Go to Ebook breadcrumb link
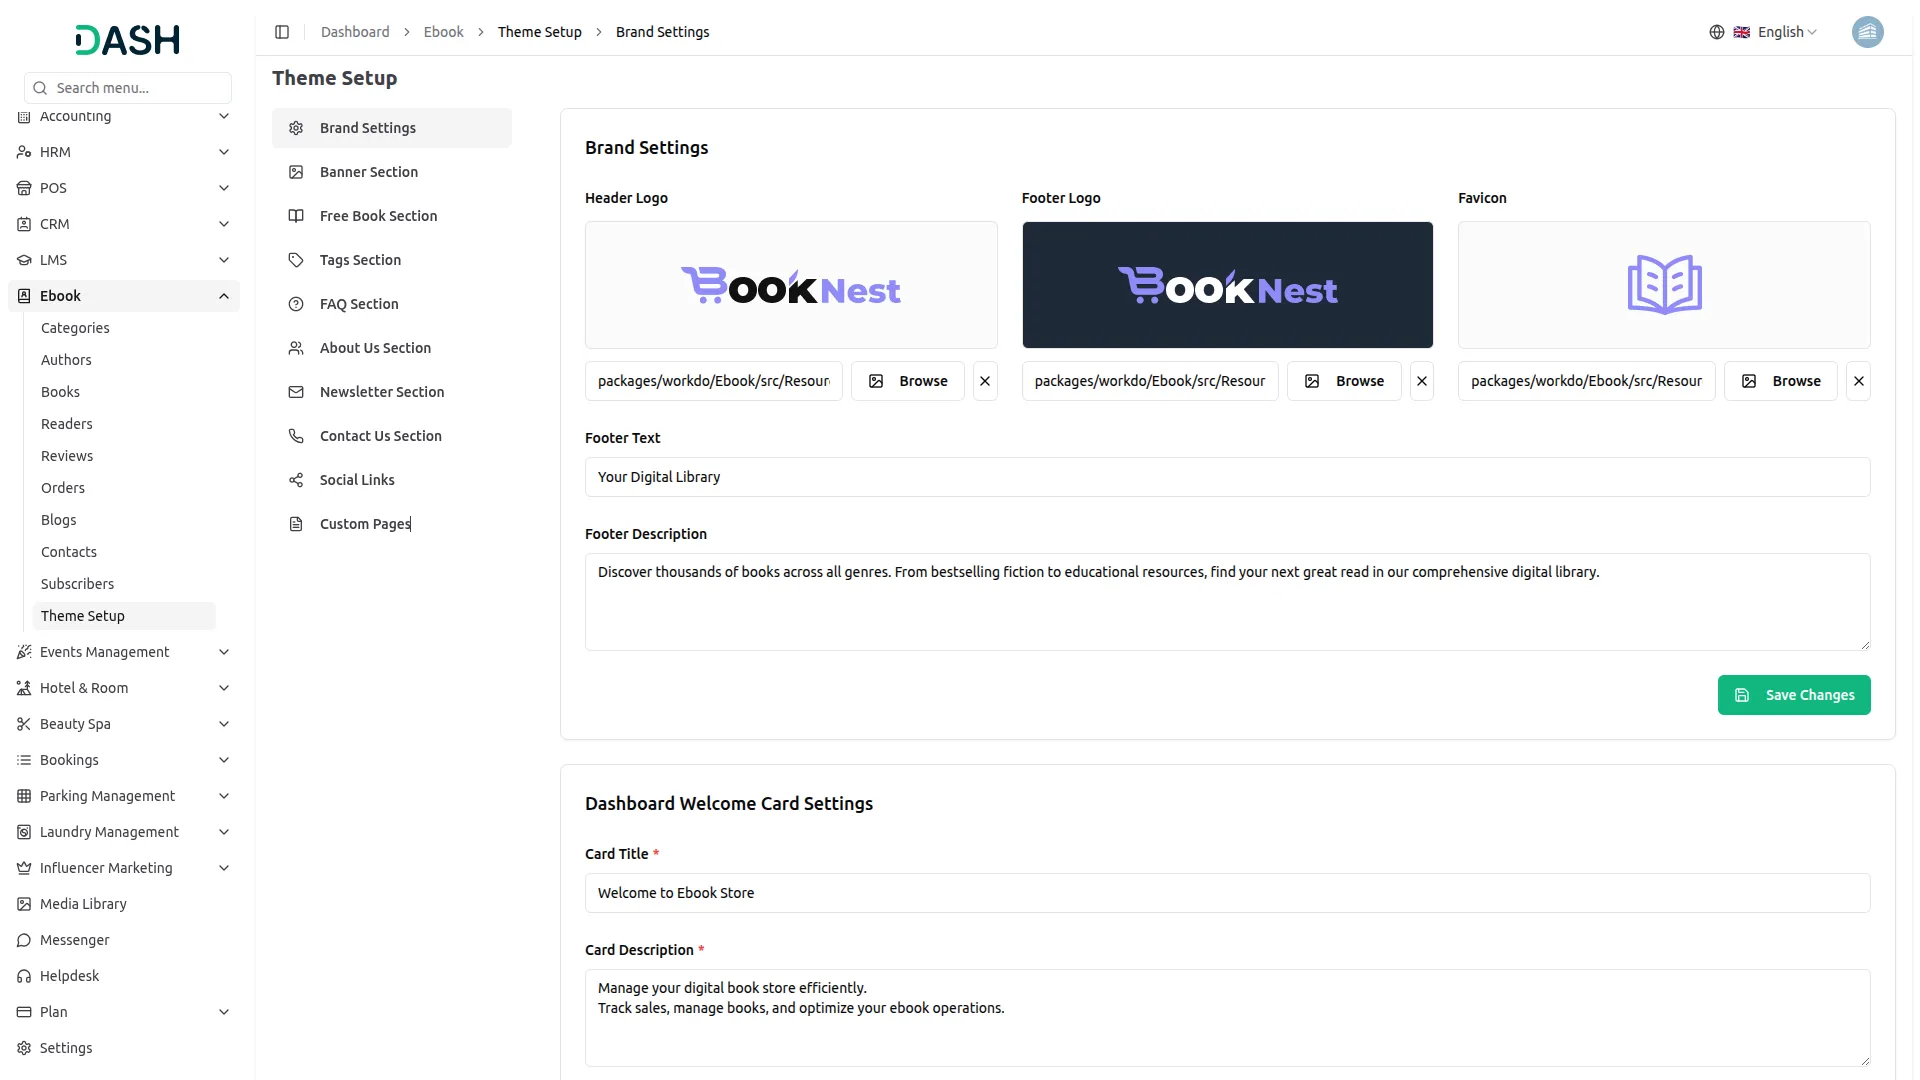 tap(443, 32)
